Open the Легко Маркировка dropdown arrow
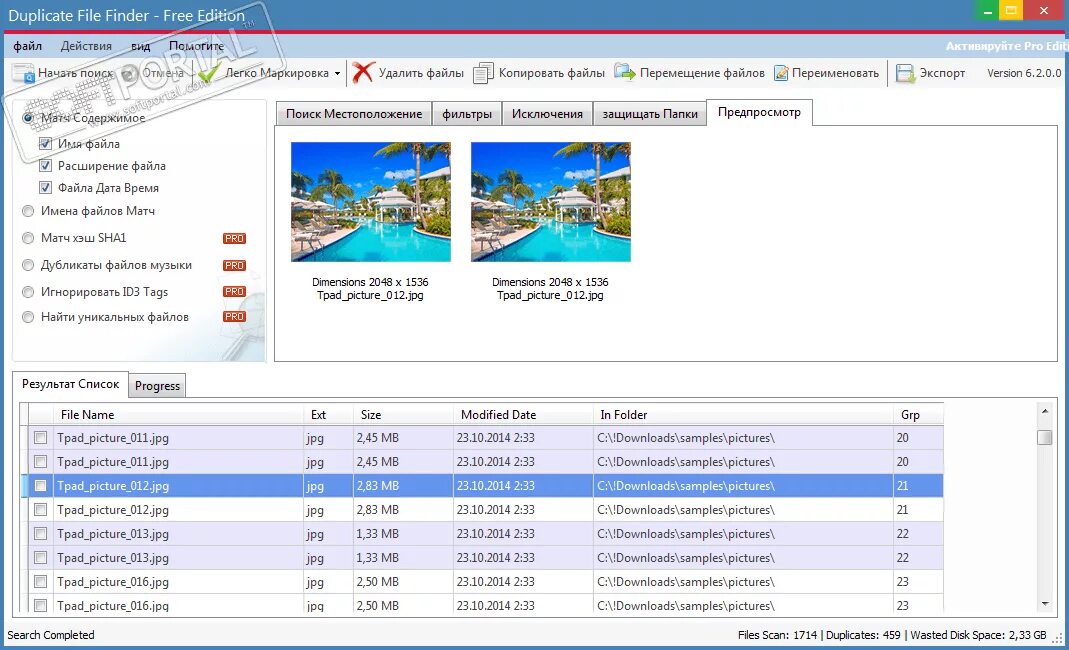 (x=337, y=74)
